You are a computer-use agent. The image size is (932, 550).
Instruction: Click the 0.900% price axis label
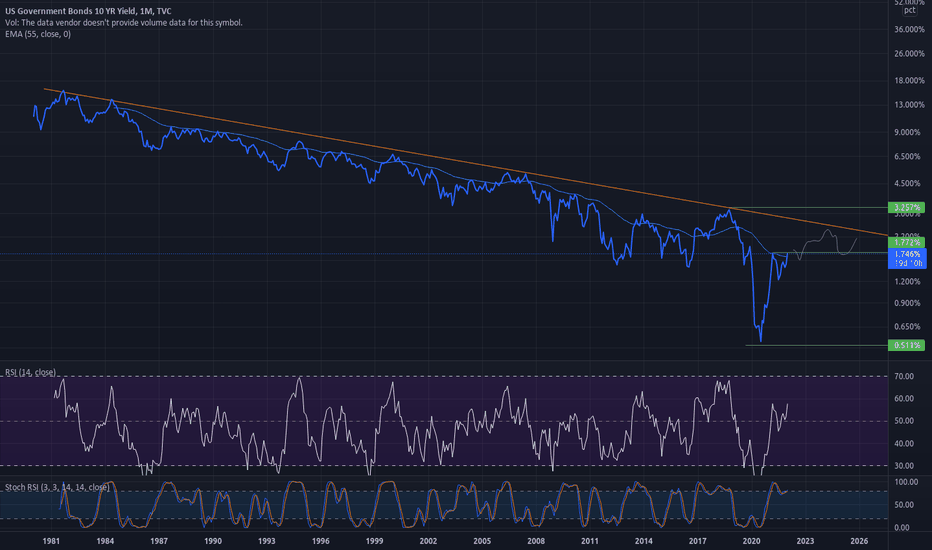(909, 303)
